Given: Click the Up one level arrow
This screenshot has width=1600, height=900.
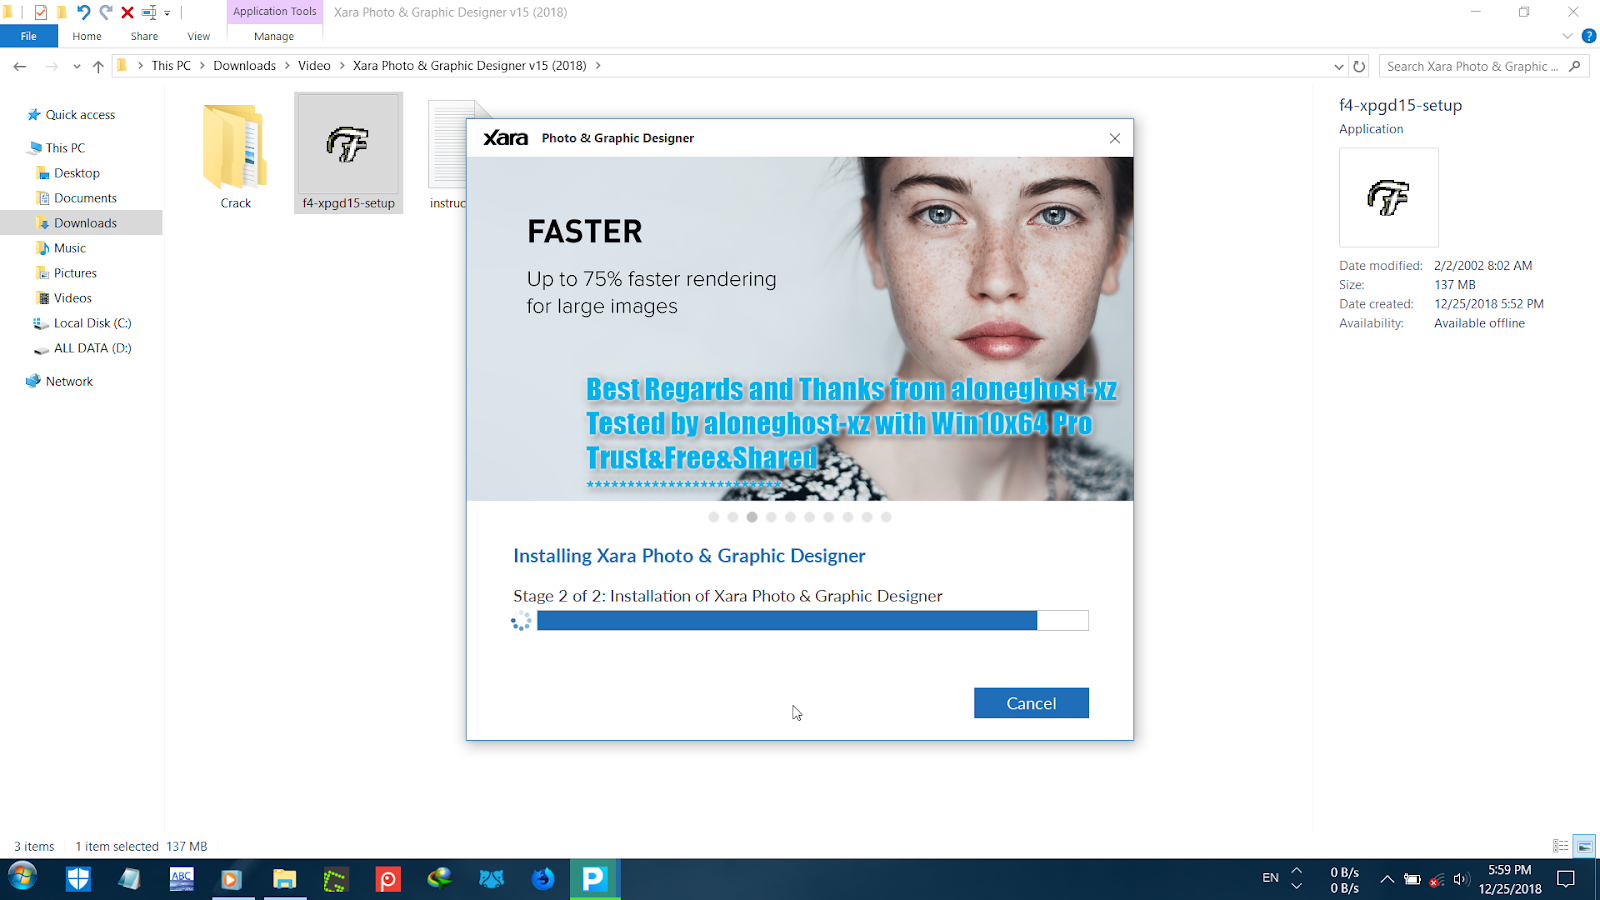Looking at the screenshot, I should click(98, 66).
